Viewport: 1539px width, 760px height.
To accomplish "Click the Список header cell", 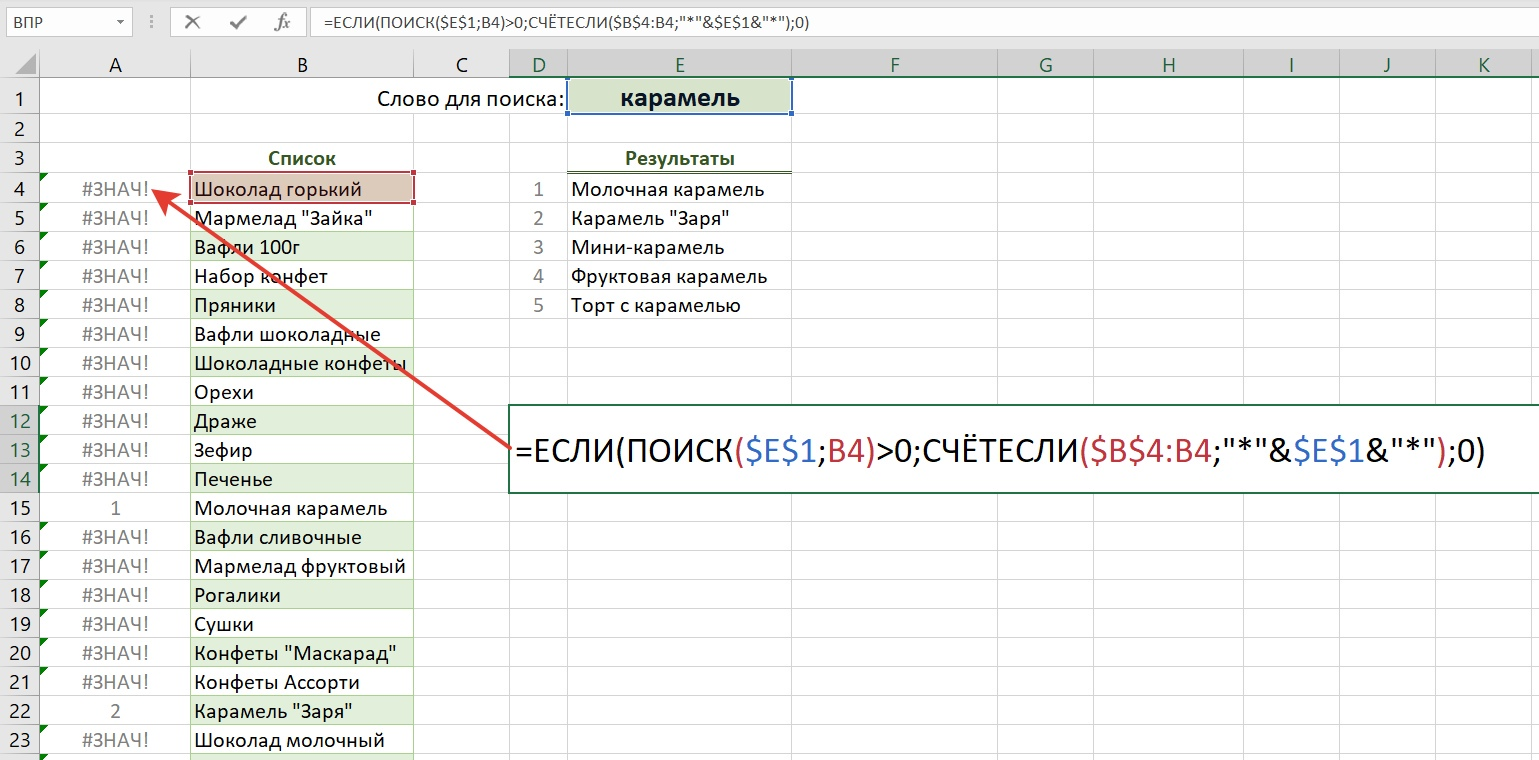I will [x=301, y=158].
